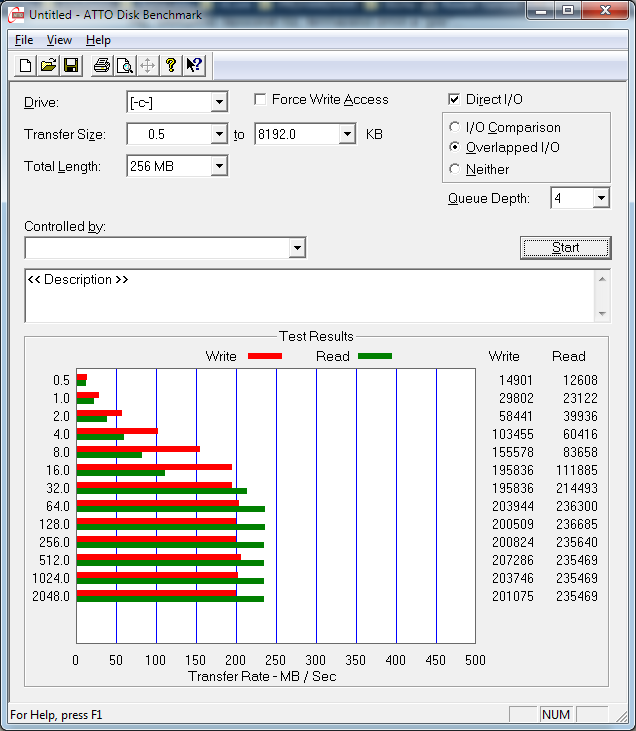Open the View menu
Image resolution: width=636 pixels, height=731 pixels.
point(59,40)
